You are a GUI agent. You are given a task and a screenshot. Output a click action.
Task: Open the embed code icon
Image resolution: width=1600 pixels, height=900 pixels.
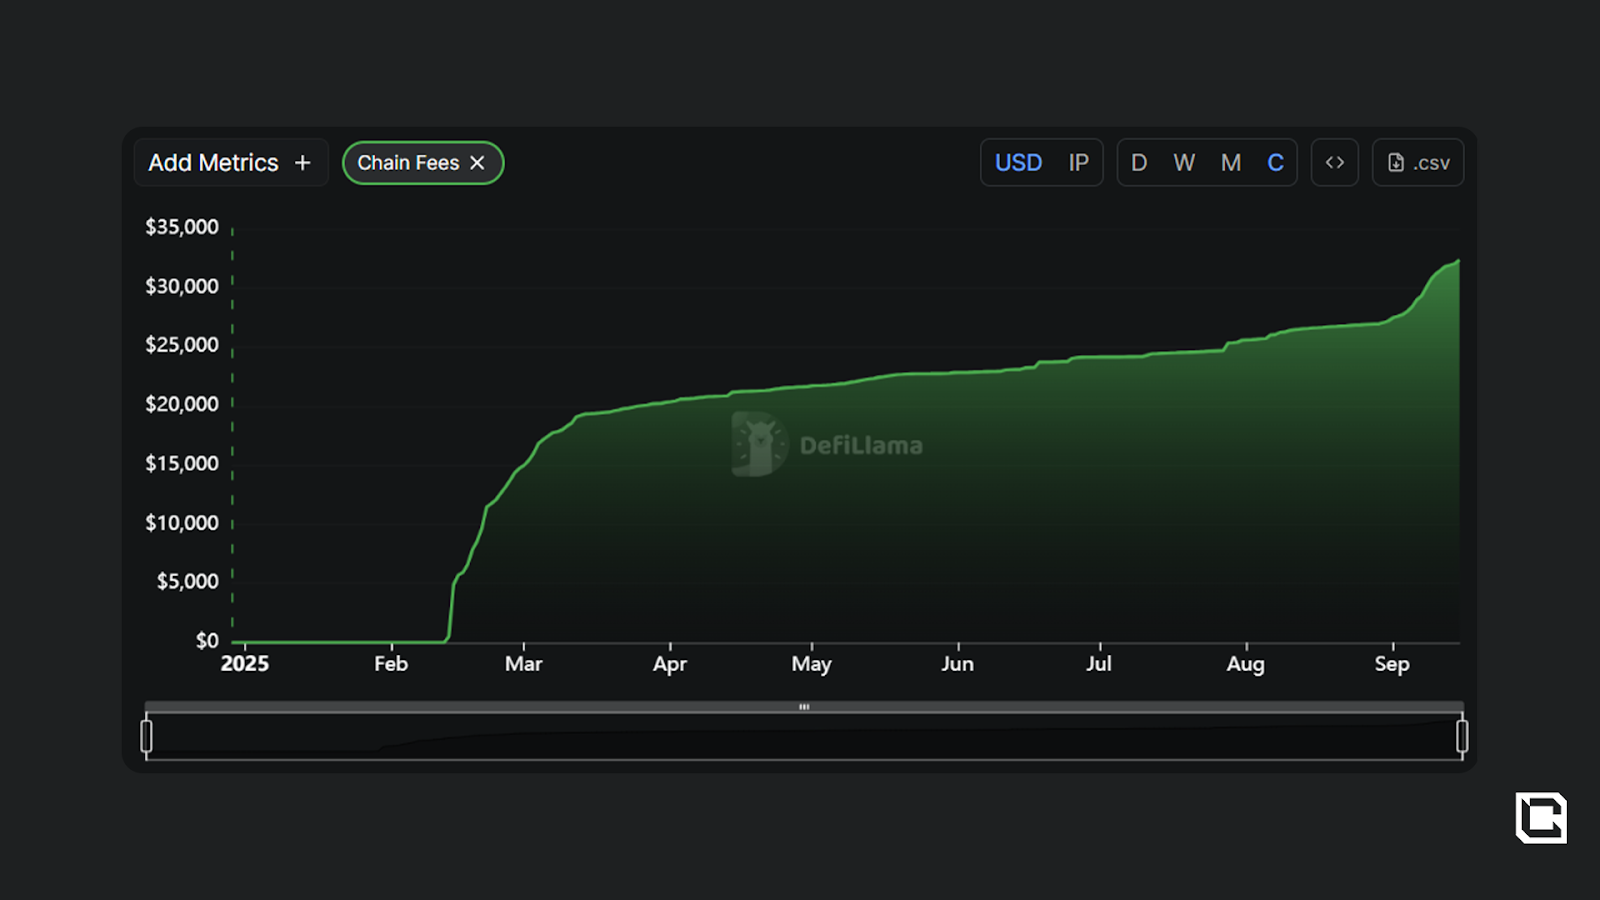pos(1334,163)
